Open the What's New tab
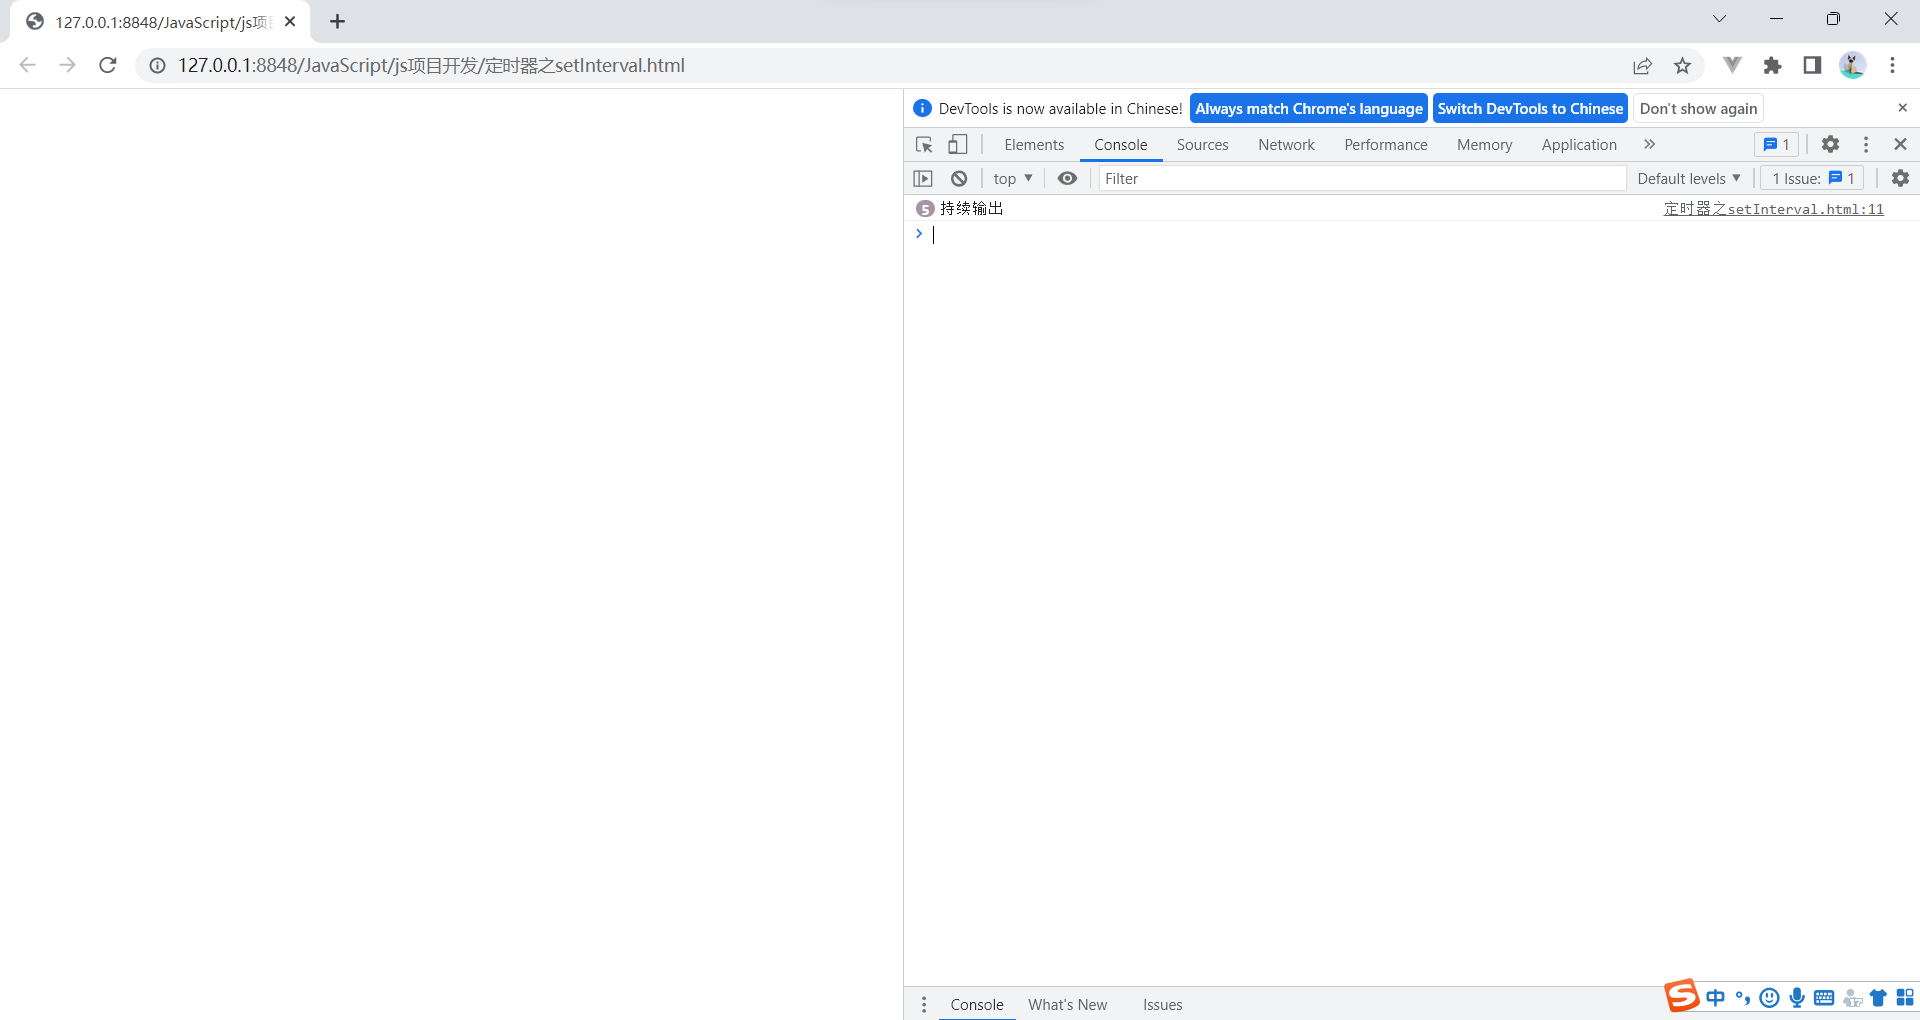The width and height of the screenshot is (1920, 1020). (1067, 1004)
